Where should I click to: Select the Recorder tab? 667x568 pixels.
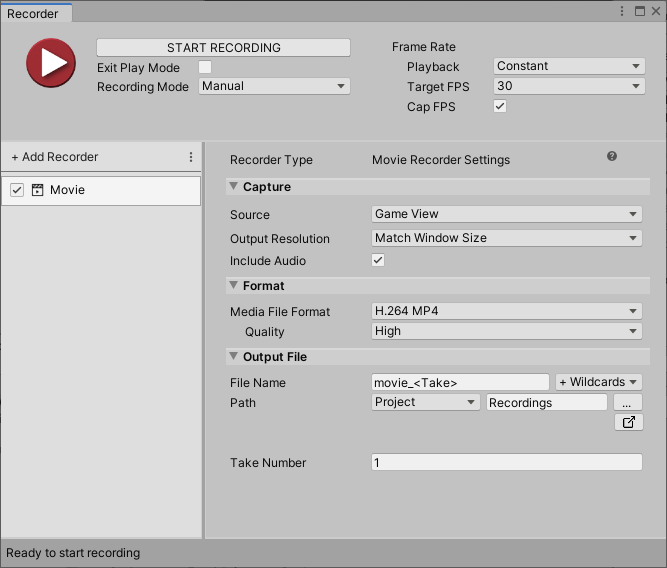(34, 13)
